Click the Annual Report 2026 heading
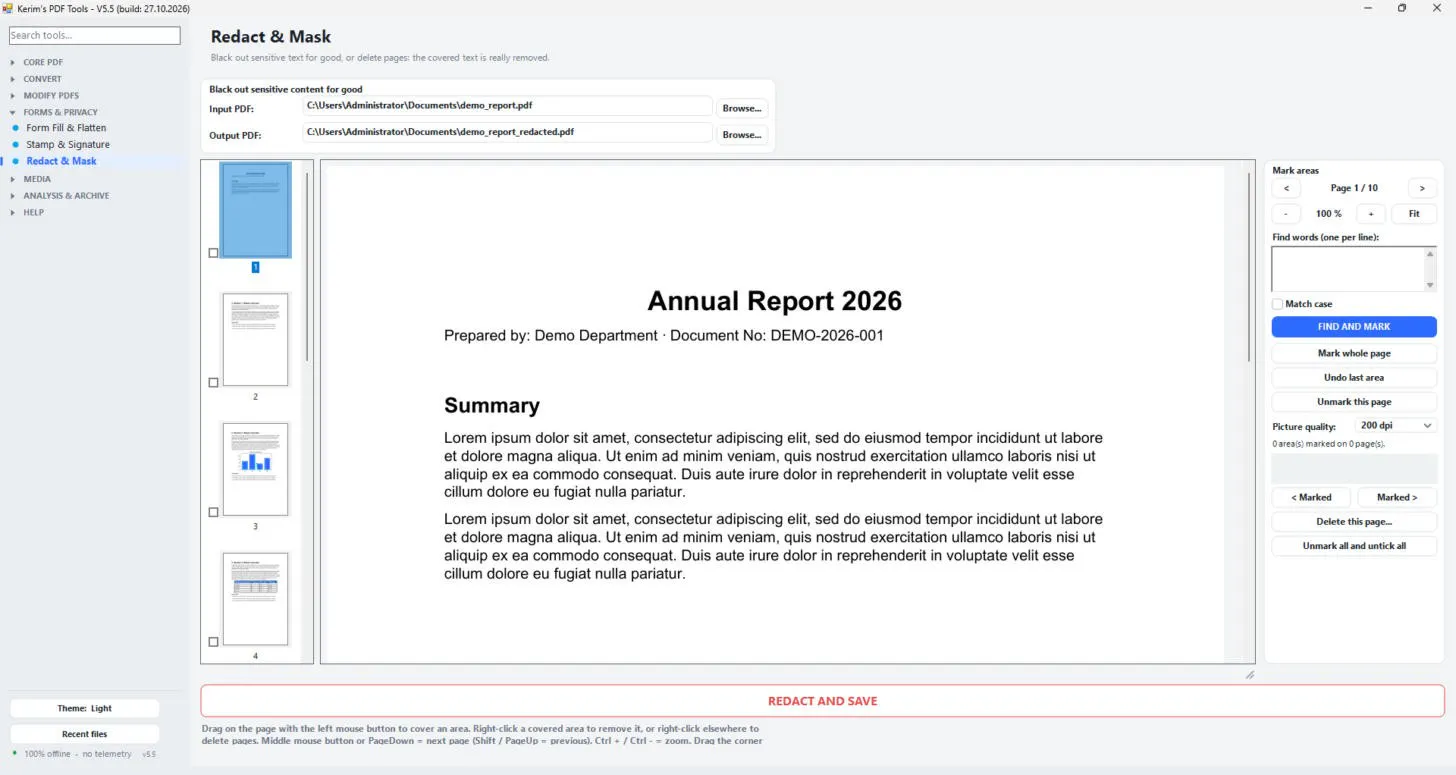 774,301
